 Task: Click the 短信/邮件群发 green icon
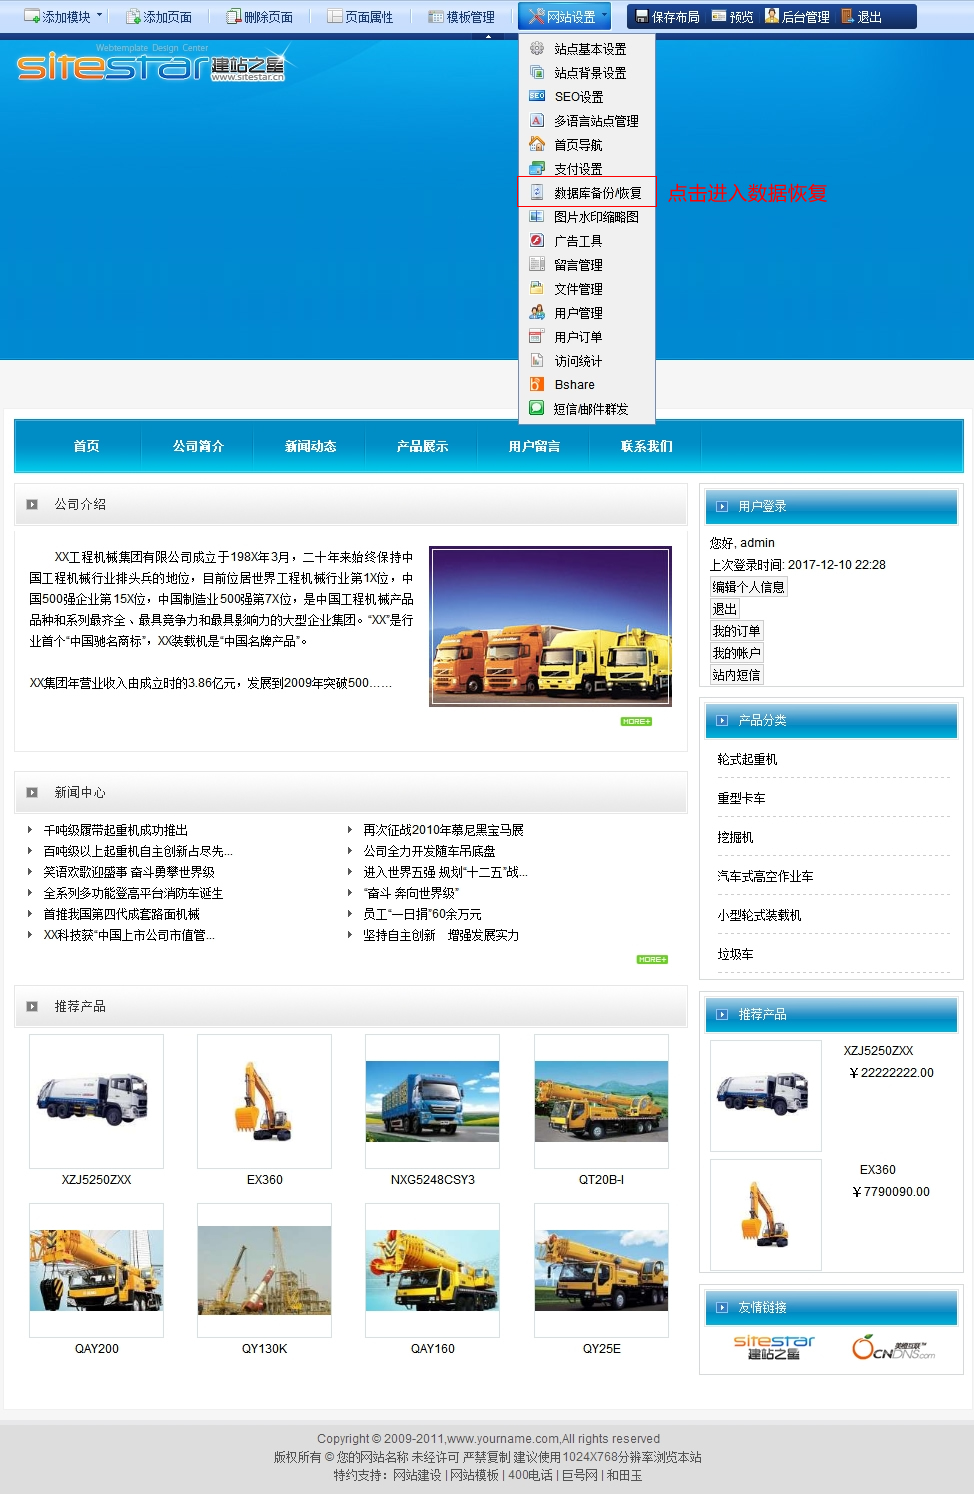click(x=537, y=408)
